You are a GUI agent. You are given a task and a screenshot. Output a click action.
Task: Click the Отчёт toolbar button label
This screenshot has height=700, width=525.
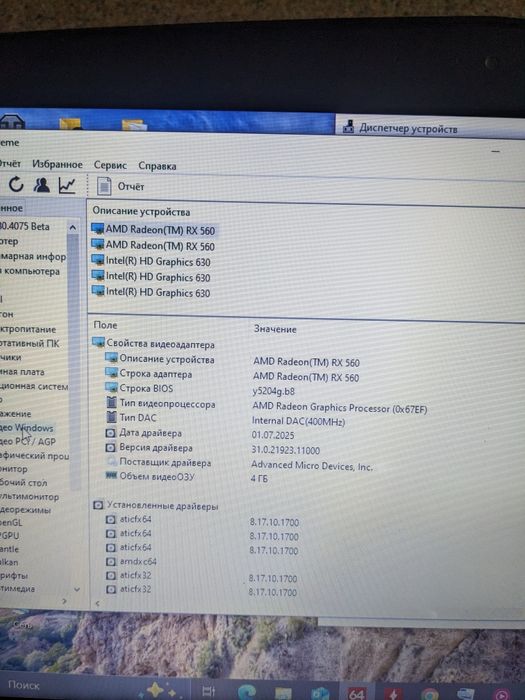tap(131, 187)
